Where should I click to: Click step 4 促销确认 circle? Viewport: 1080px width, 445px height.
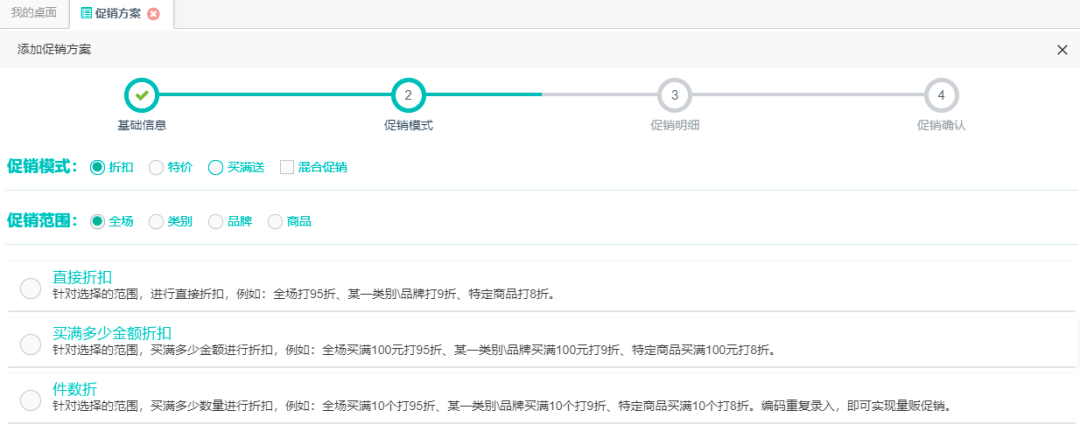(941, 95)
